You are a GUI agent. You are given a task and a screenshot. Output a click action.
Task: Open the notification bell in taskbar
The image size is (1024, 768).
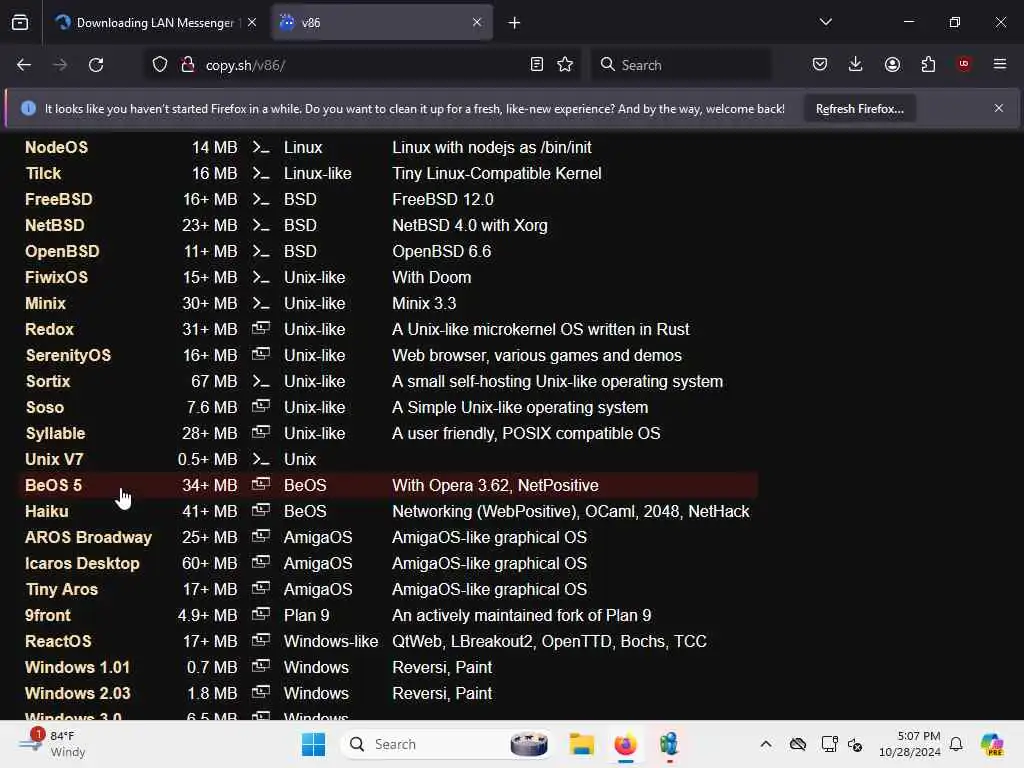pos(956,744)
